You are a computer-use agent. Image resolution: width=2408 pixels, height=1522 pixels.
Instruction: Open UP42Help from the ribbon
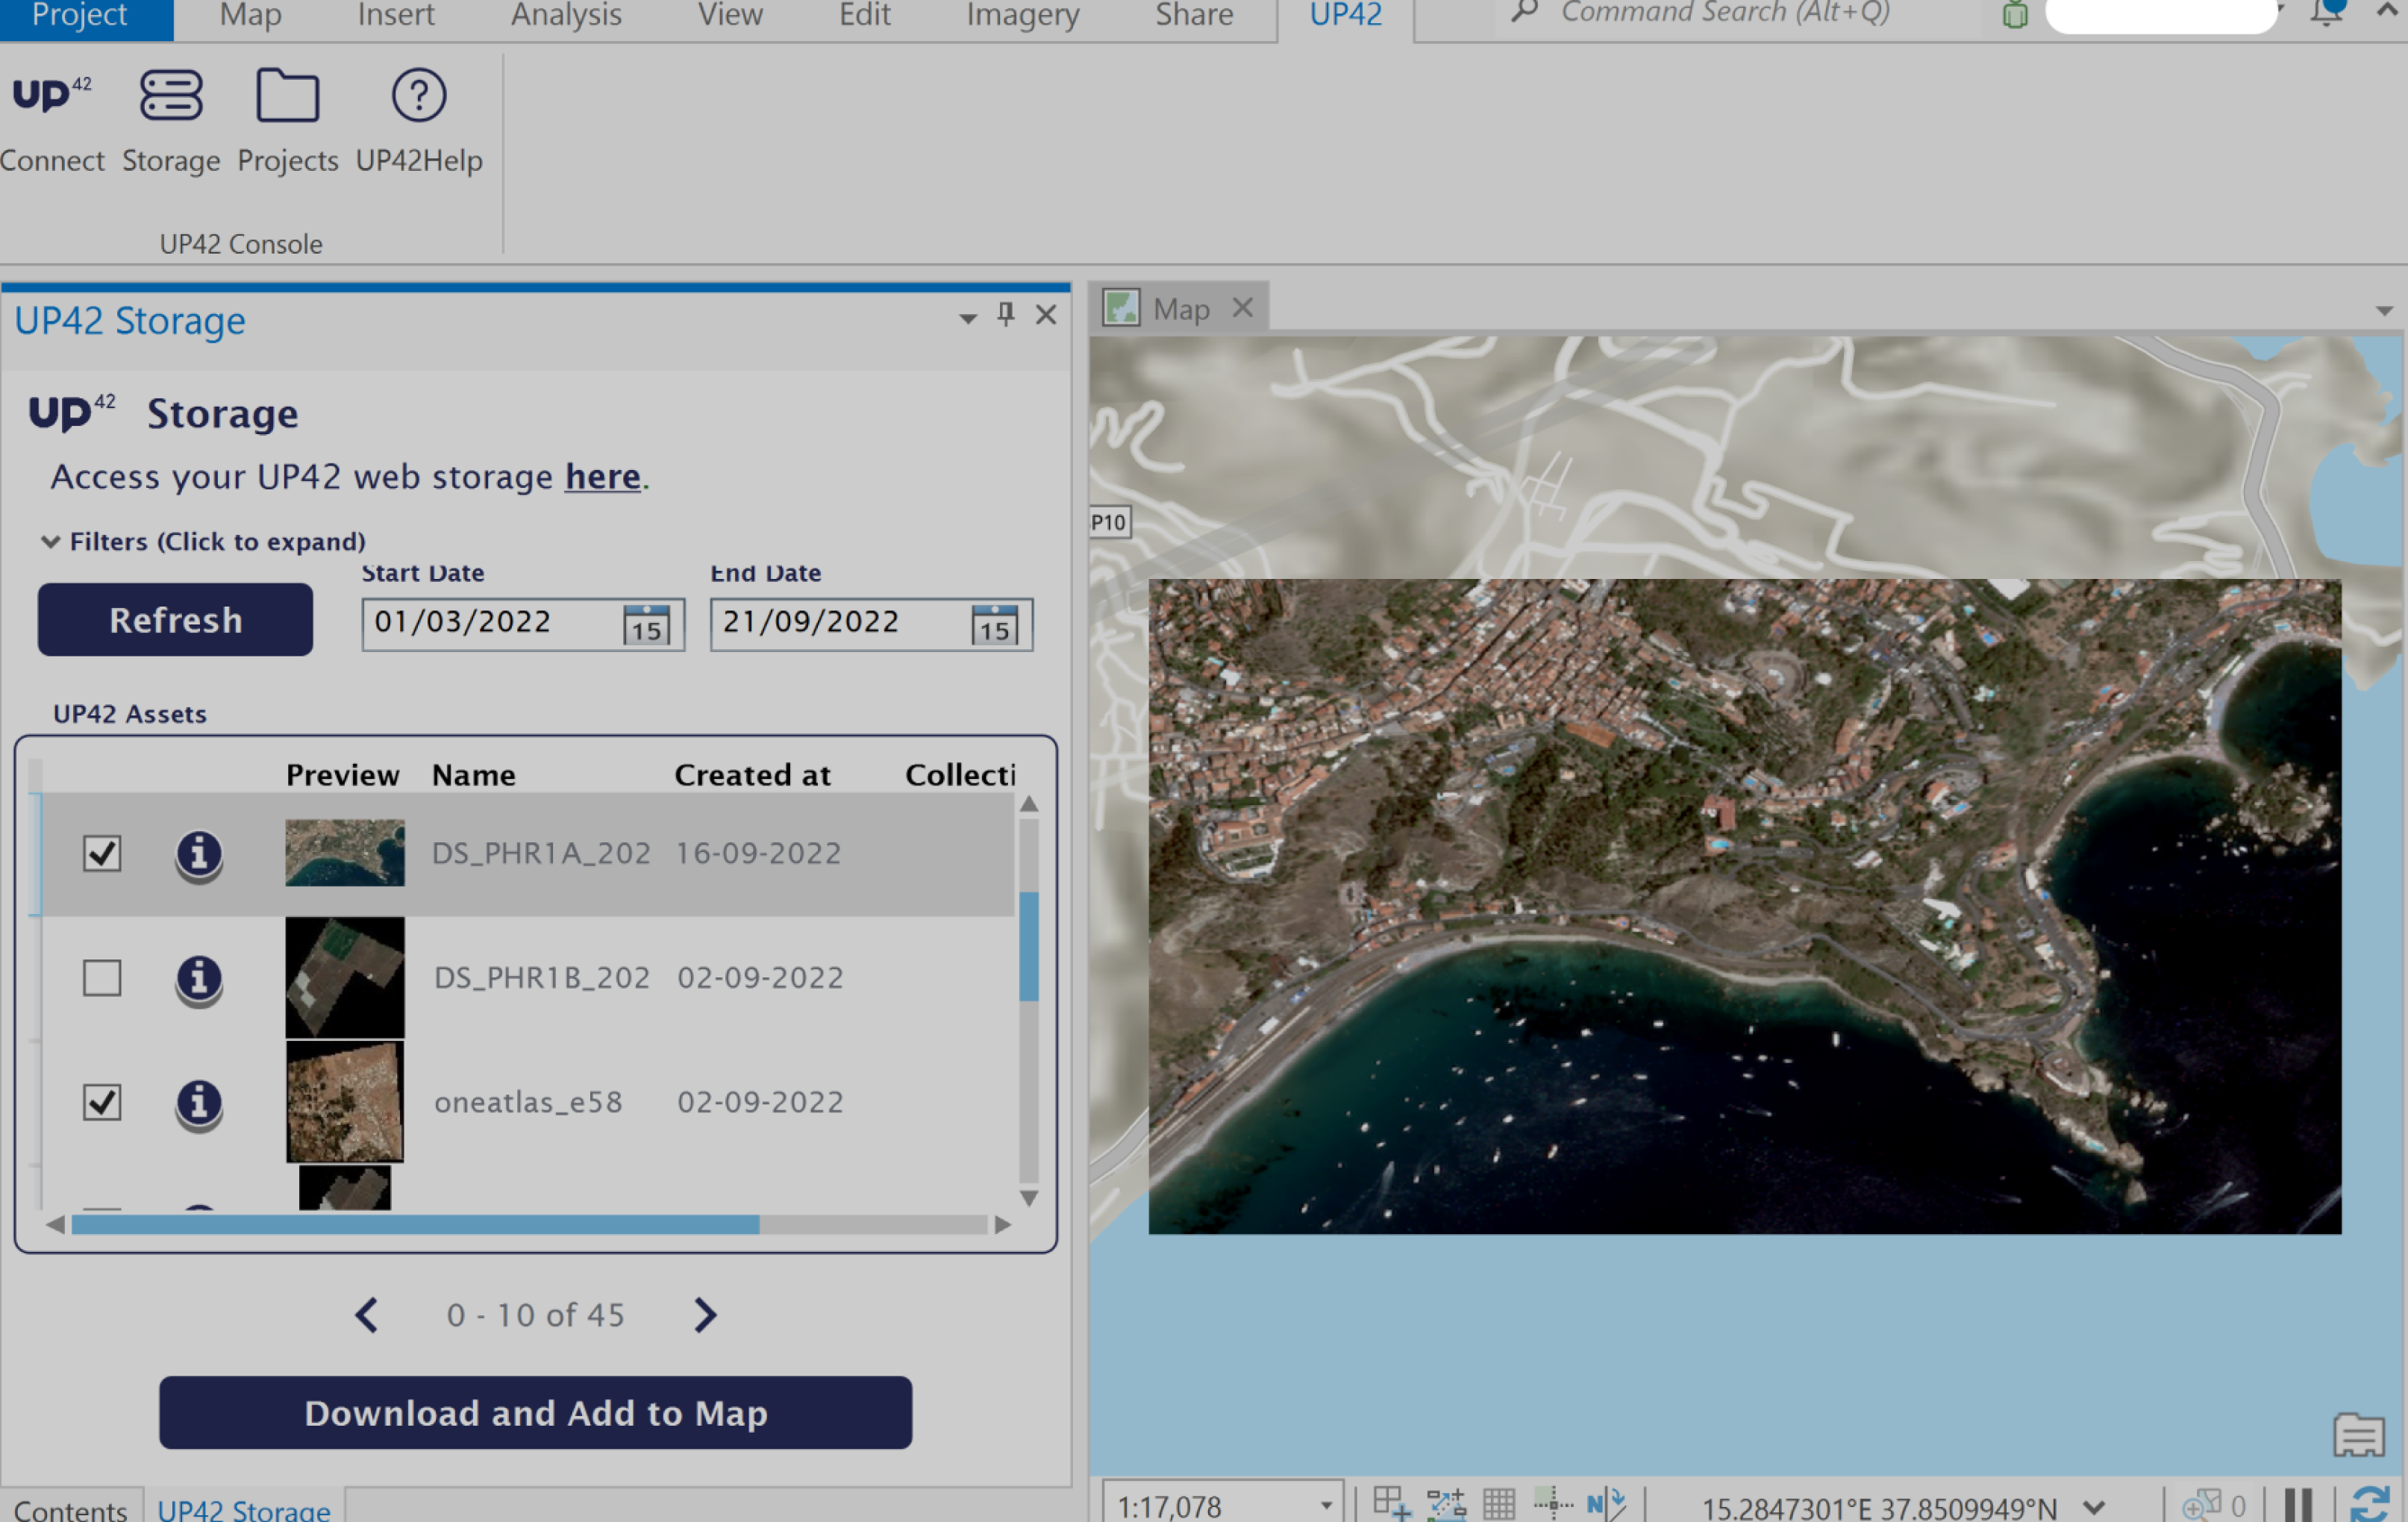pyautogui.click(x=418, y=120)
